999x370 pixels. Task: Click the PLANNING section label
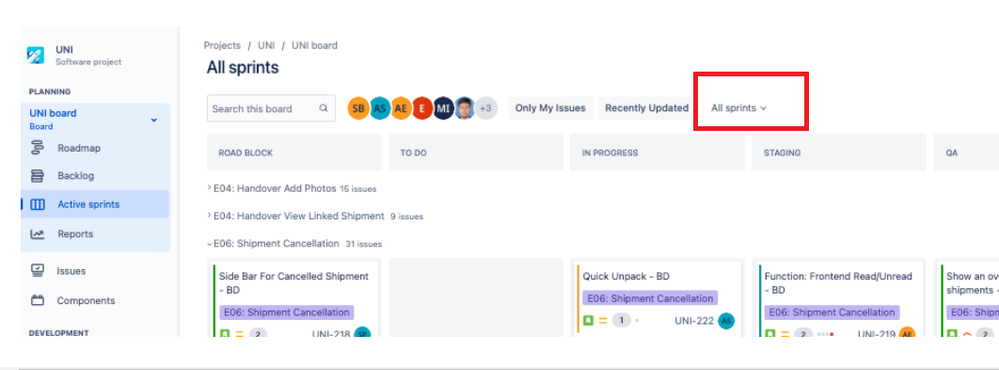[50, 92]
